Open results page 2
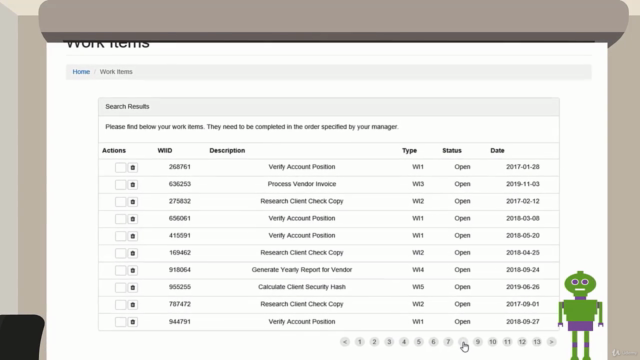Screen dimensions: 640x360 (374, 342)
